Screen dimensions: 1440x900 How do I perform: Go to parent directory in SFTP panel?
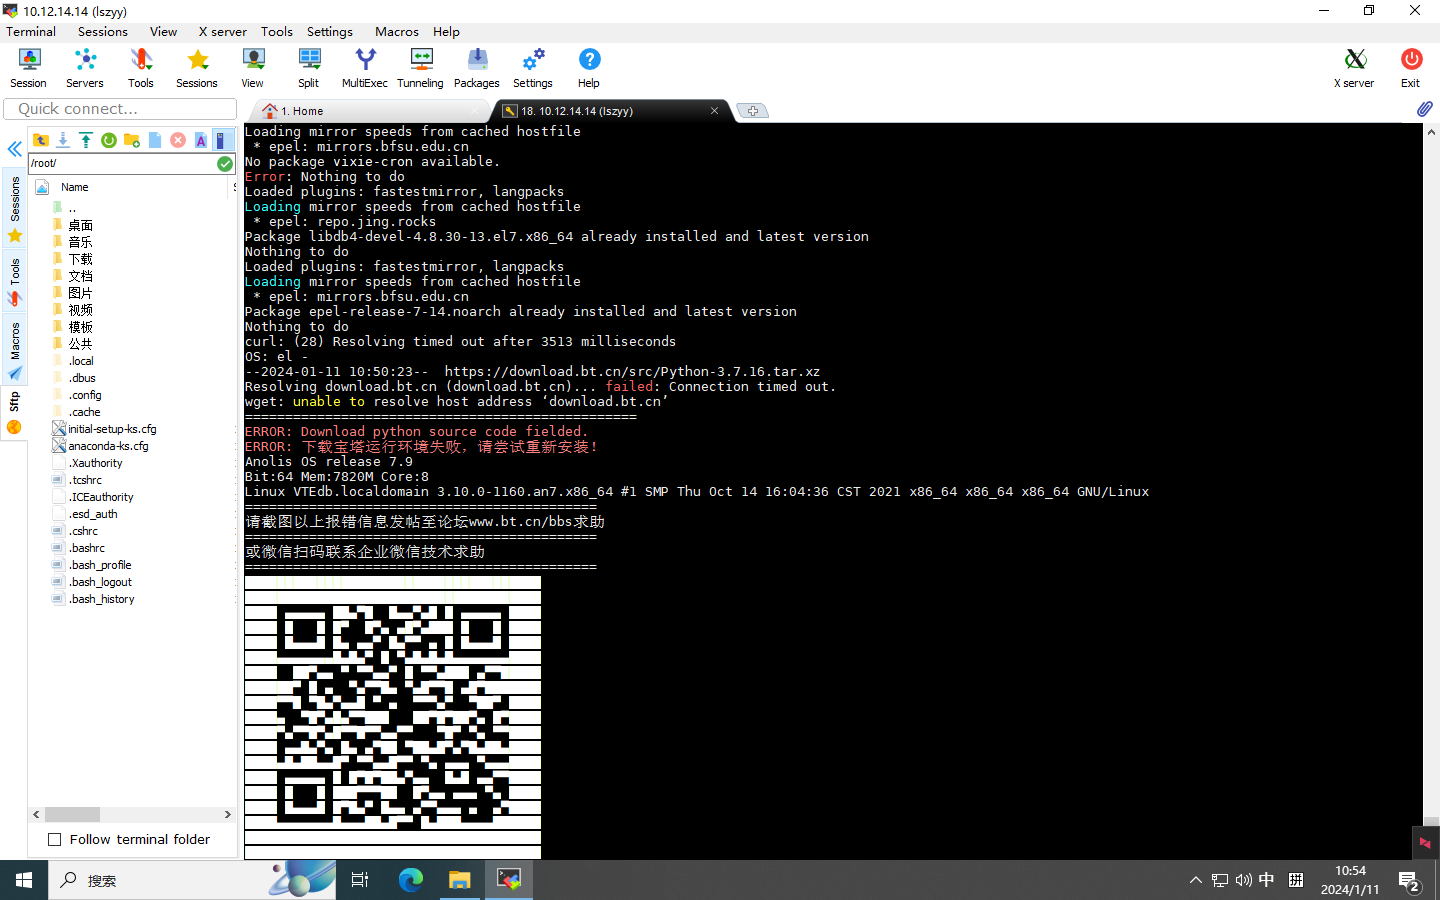[x=41, y=140]
